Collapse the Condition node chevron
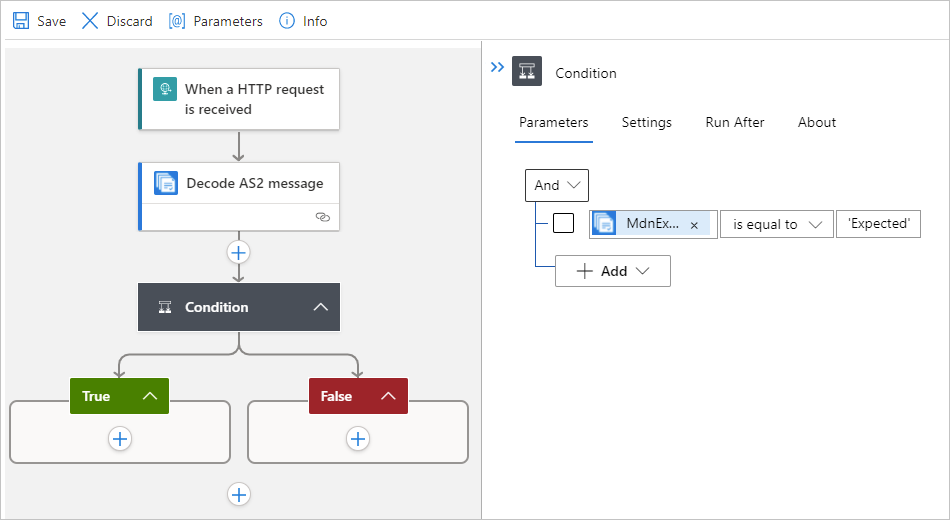Screen dimensions: 950x520 click(320, 307)
